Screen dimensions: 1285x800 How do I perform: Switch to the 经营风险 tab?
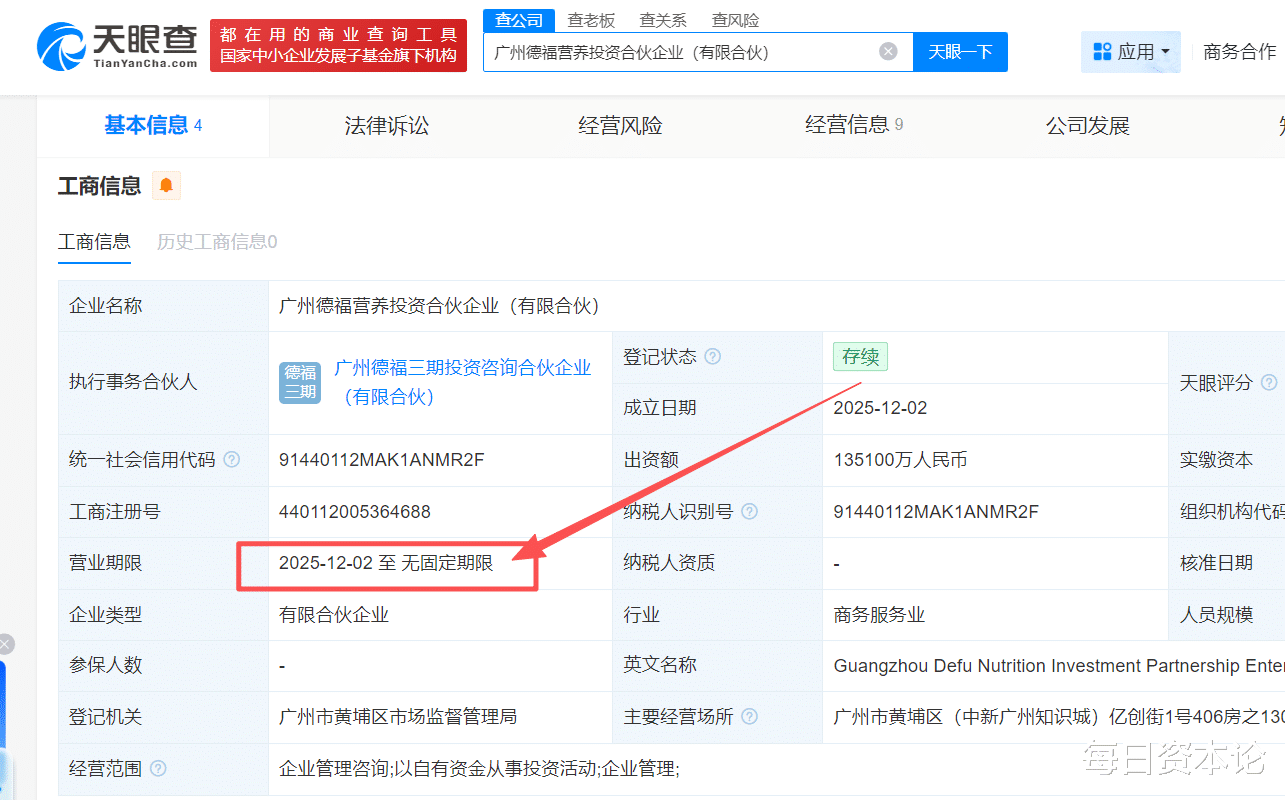(620, 126)
